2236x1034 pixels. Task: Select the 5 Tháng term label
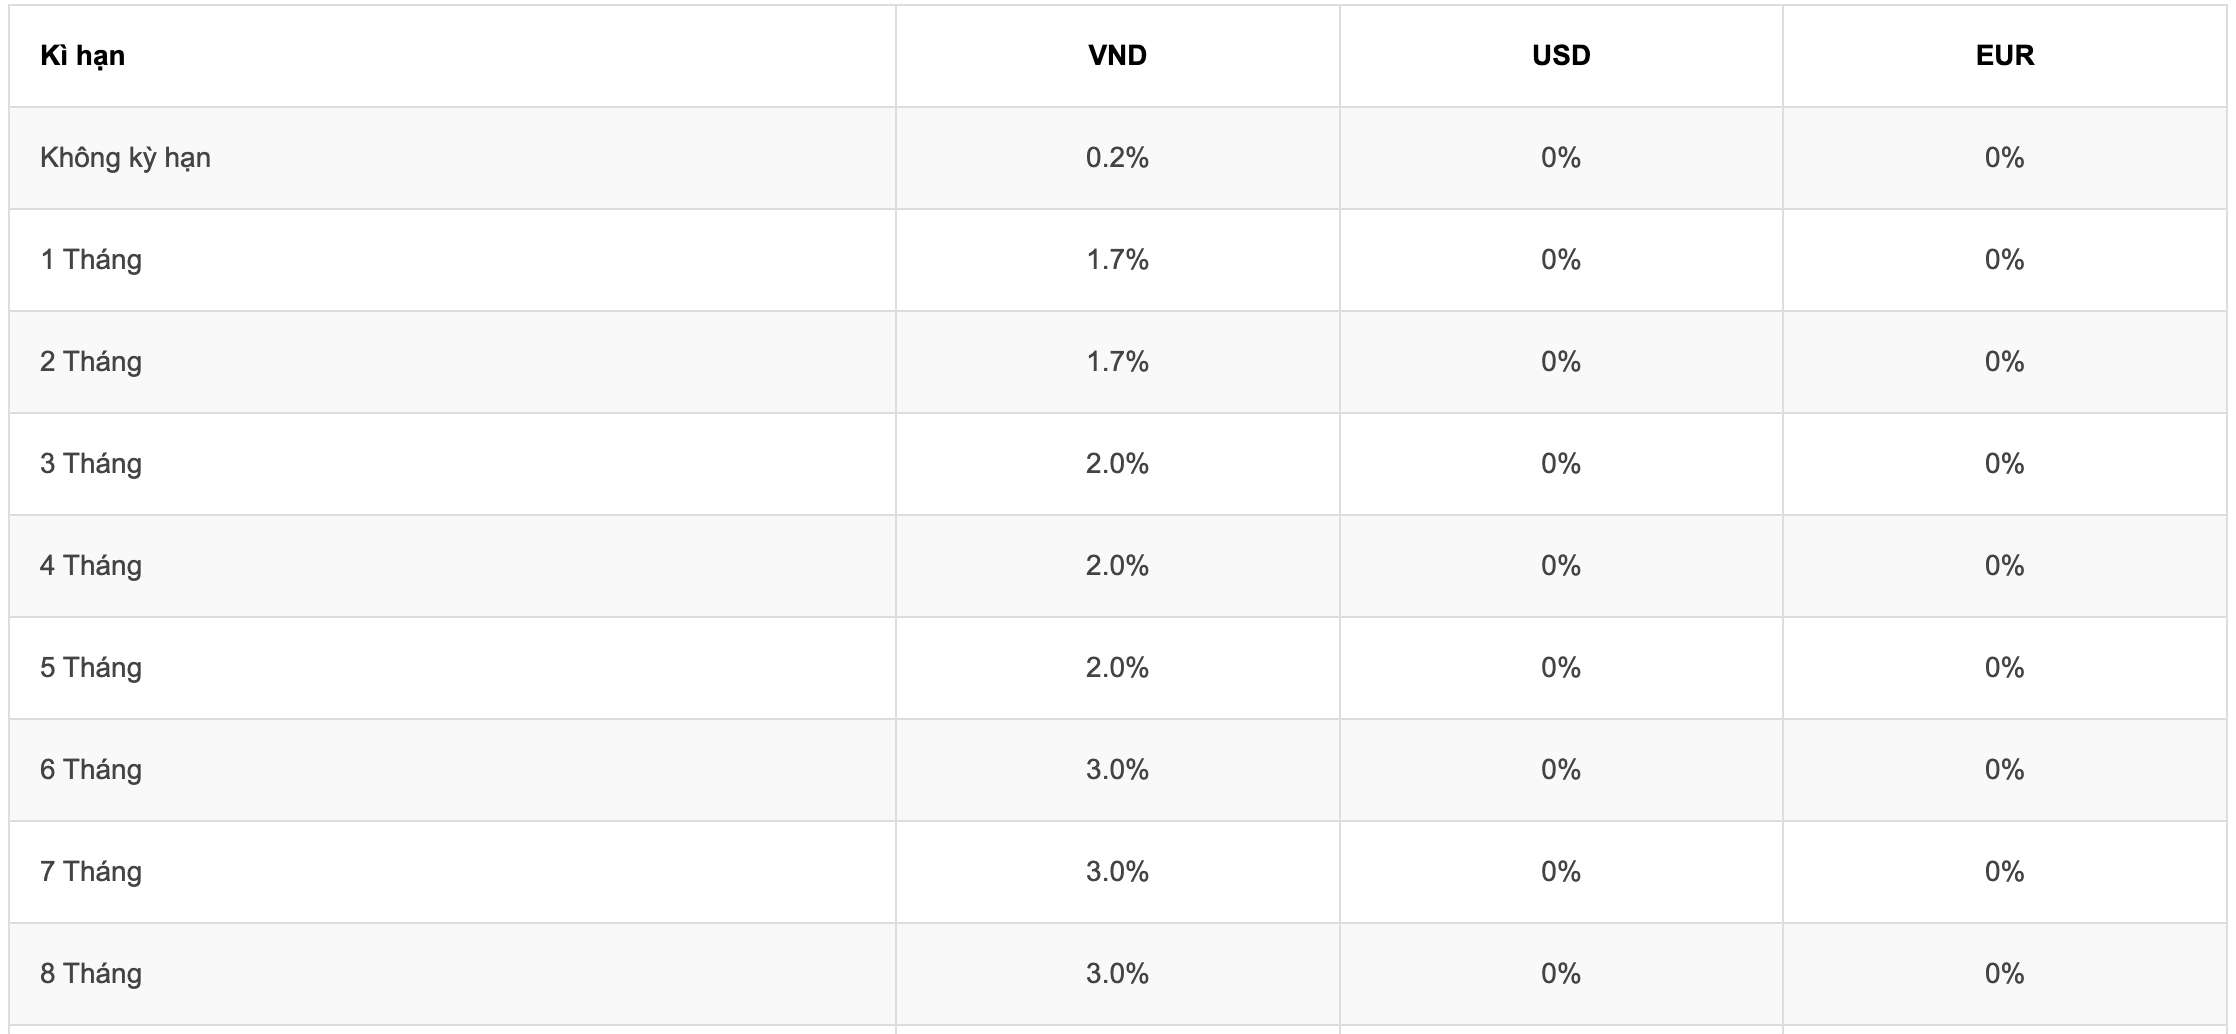pyautogui.click(x=91, y=668)
